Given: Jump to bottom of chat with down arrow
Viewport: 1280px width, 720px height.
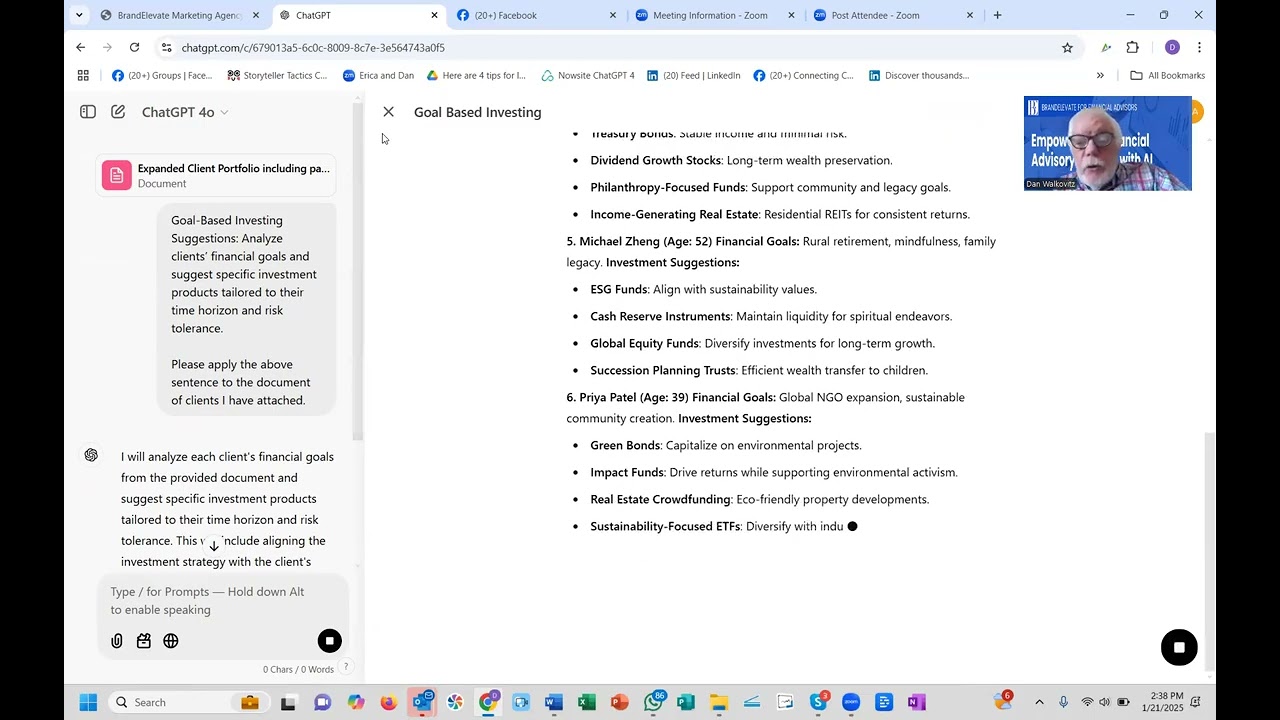Looking at the screenshot, I should click(x=214, y=546).
